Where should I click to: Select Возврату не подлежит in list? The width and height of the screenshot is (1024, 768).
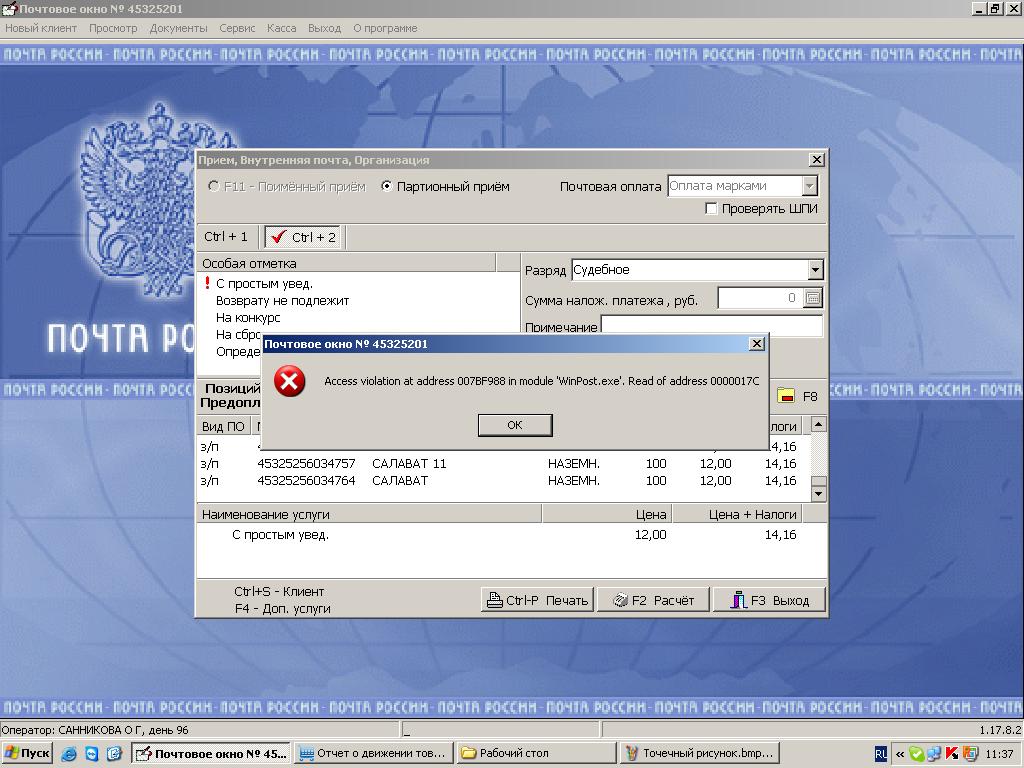pos(283,300)
